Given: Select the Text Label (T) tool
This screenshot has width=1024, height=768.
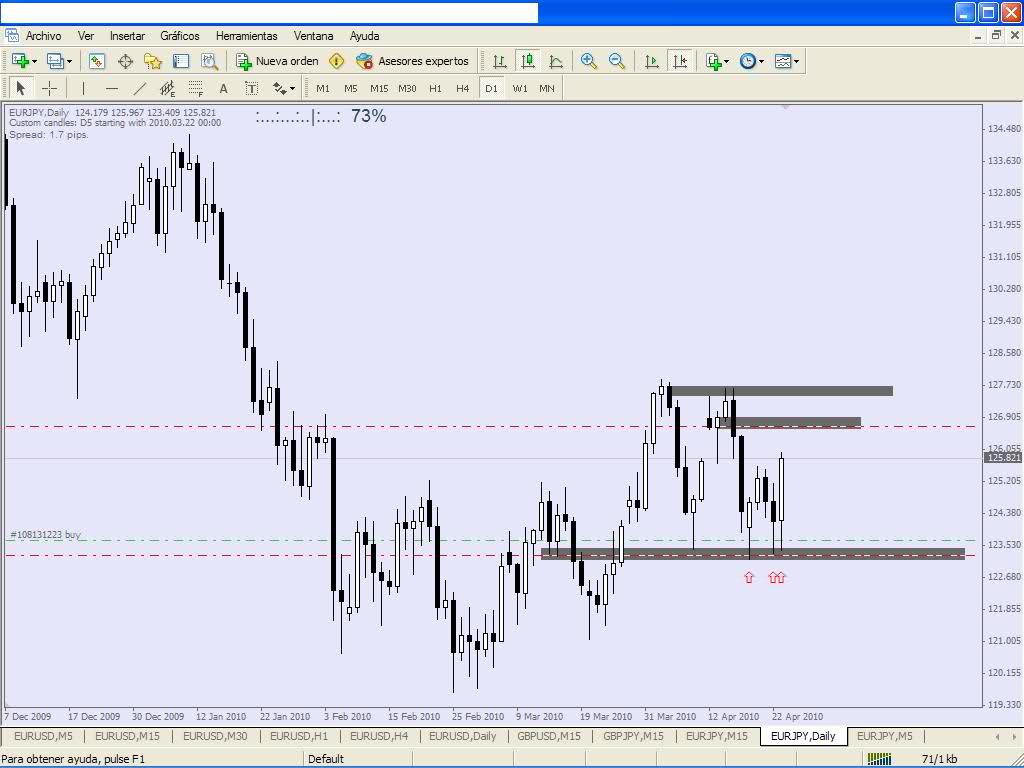Looking at the screenshot, I should [x=251, y=88].
